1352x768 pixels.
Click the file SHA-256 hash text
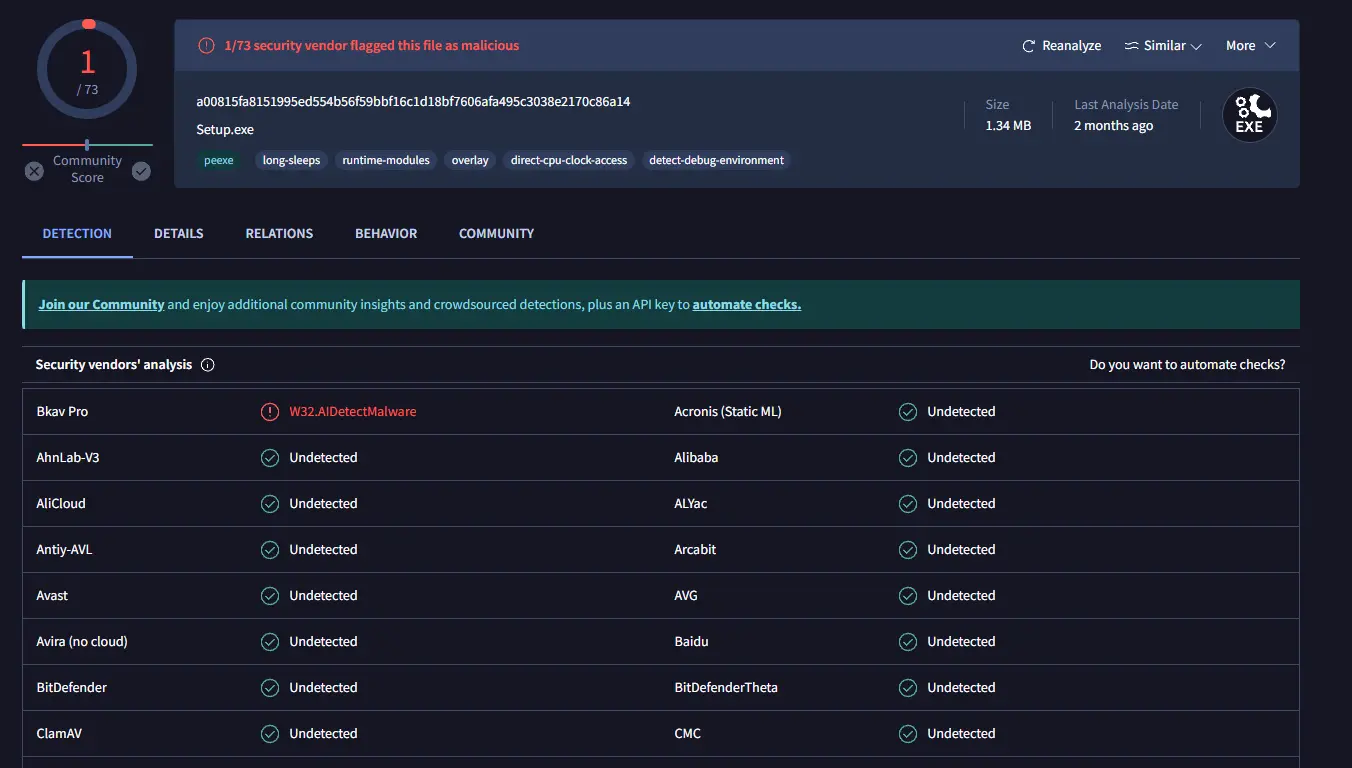(413, 102)
